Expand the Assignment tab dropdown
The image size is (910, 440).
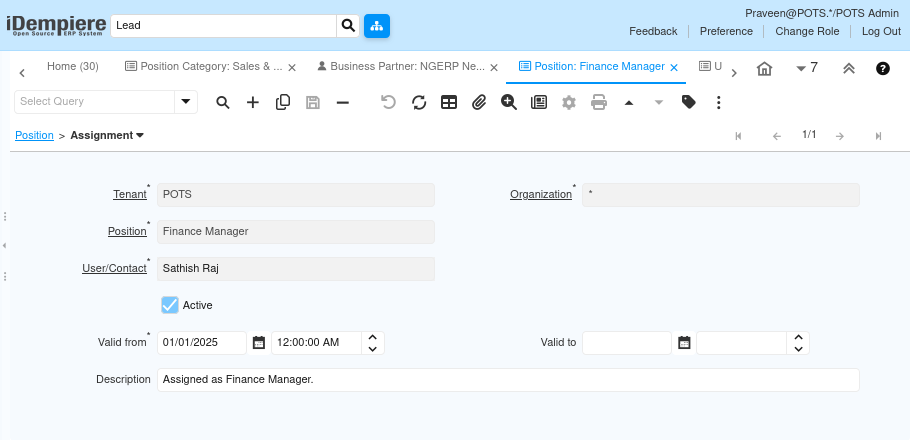click(140, 135)
